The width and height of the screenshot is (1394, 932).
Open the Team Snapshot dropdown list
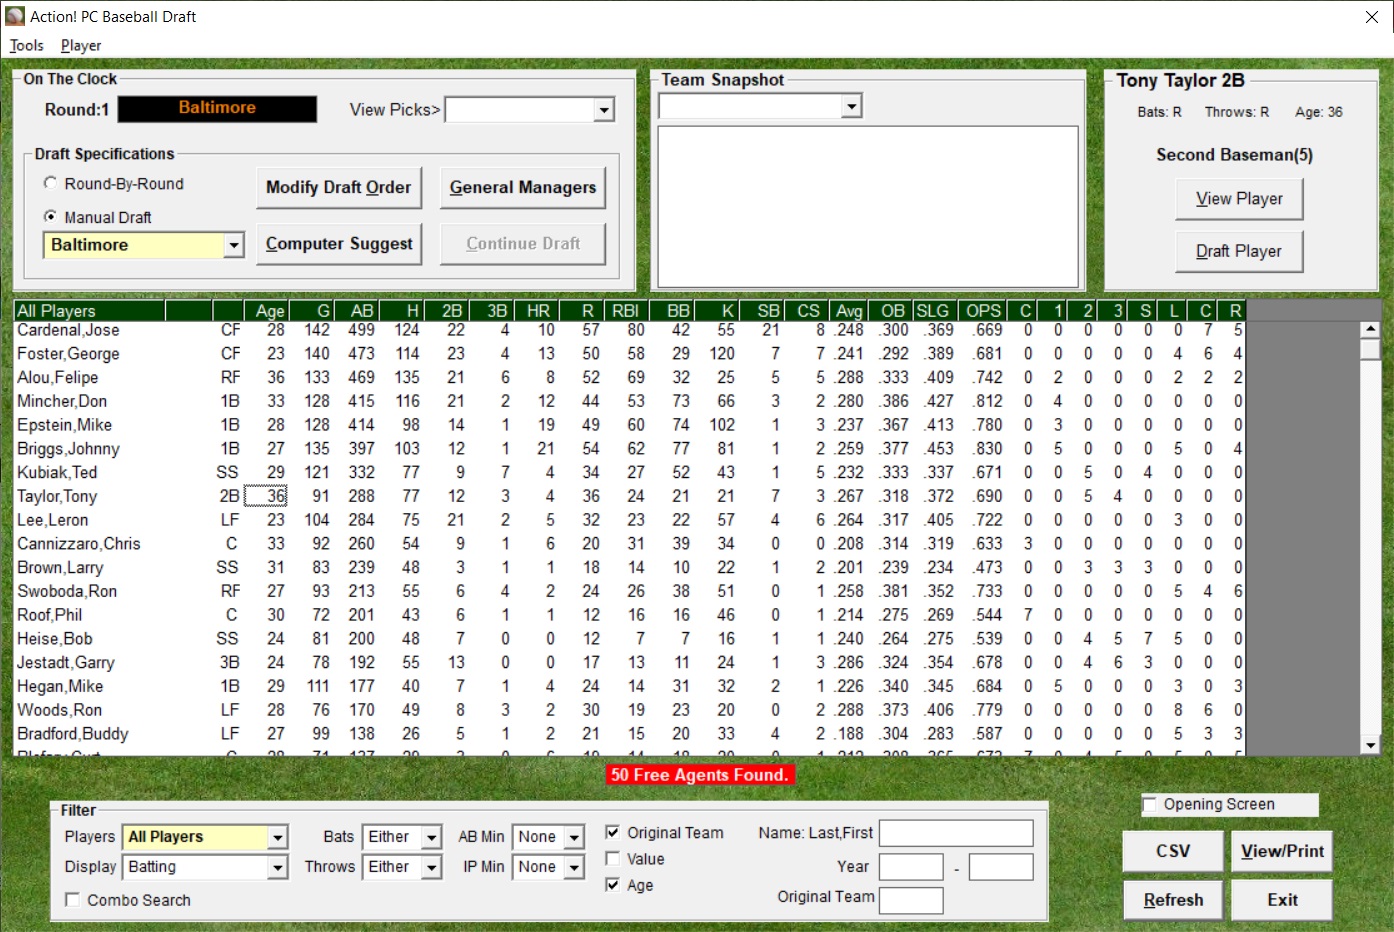point(850,106)
